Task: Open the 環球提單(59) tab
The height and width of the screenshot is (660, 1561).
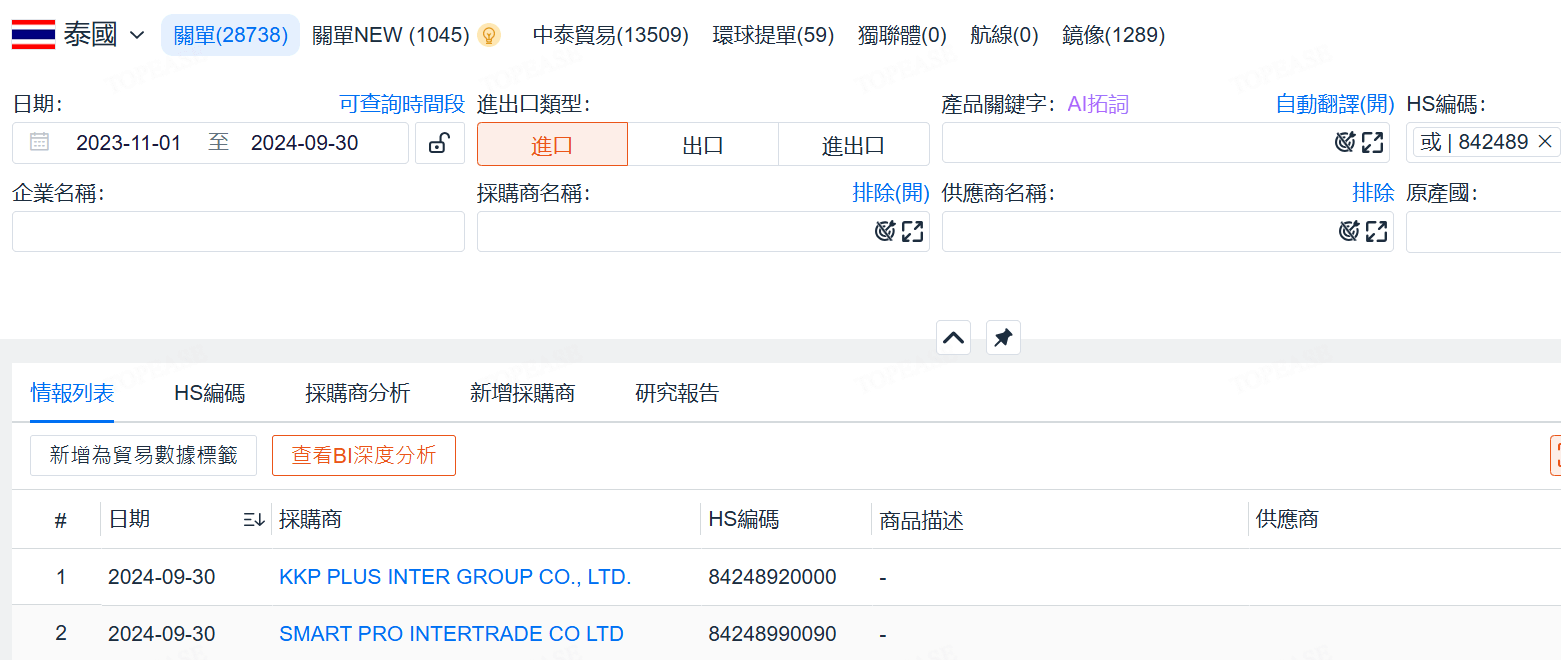Action: (x=773, y=35)
